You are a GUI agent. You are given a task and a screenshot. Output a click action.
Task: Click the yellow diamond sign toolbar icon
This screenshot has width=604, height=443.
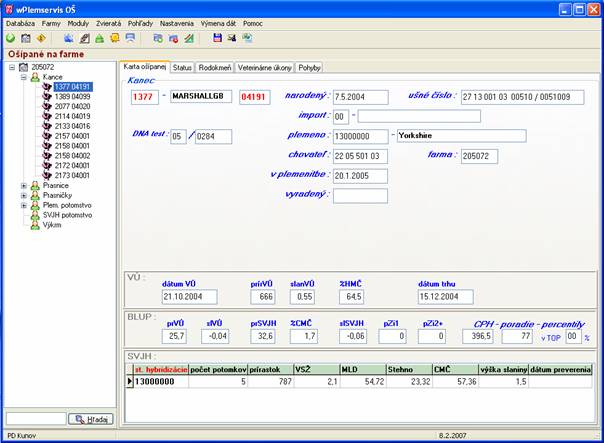click(41, 38)
